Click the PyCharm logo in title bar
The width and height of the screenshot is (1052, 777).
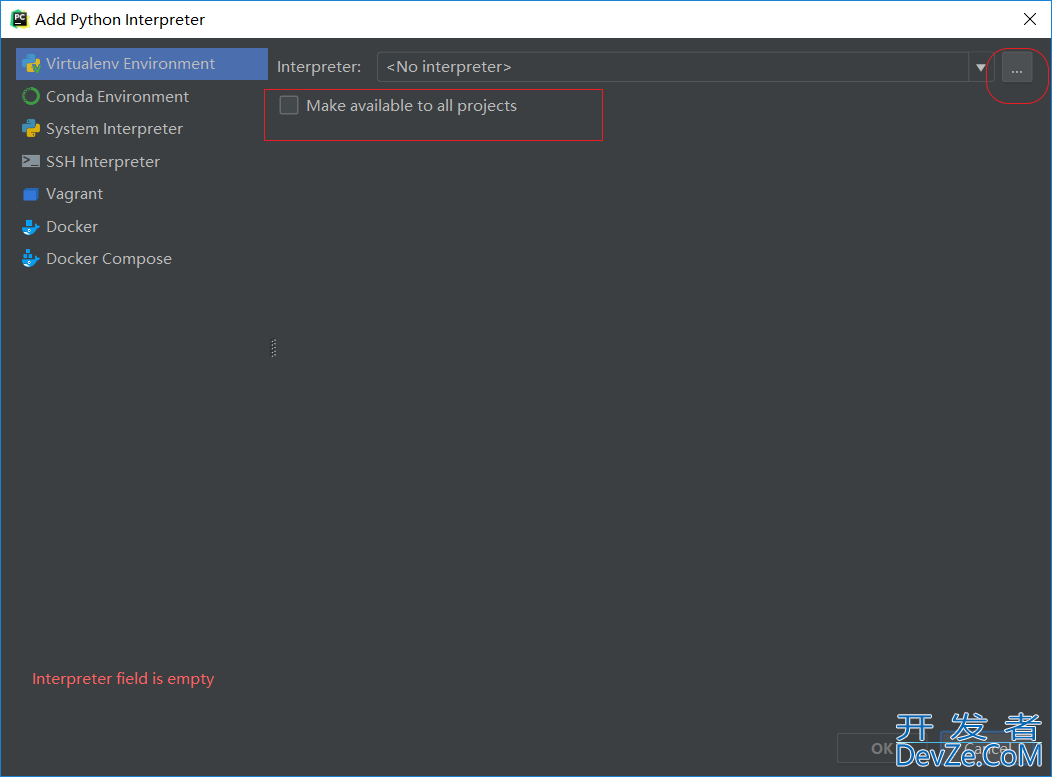[x=19, y=19]
